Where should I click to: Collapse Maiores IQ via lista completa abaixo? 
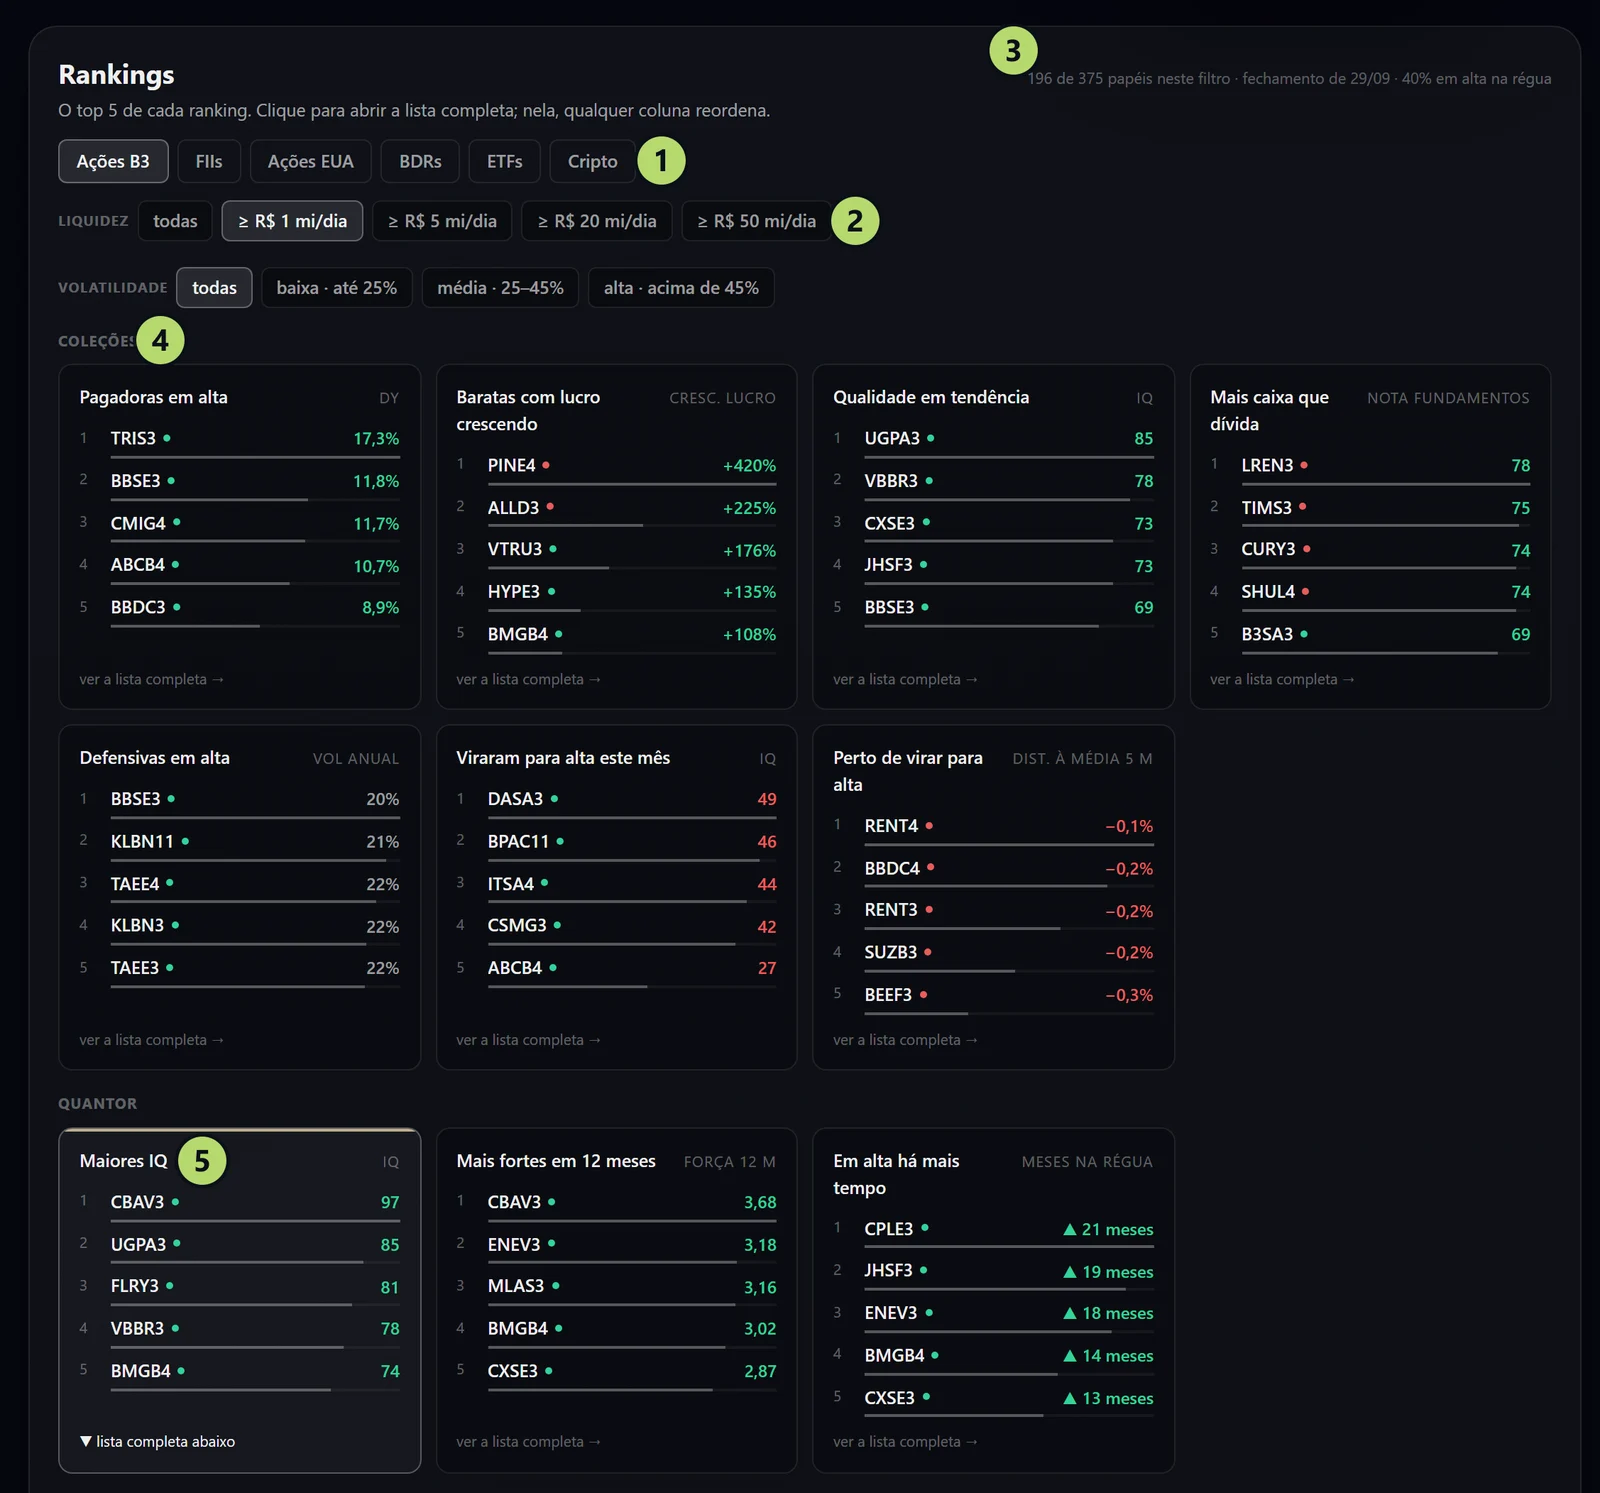point(157,1441)
